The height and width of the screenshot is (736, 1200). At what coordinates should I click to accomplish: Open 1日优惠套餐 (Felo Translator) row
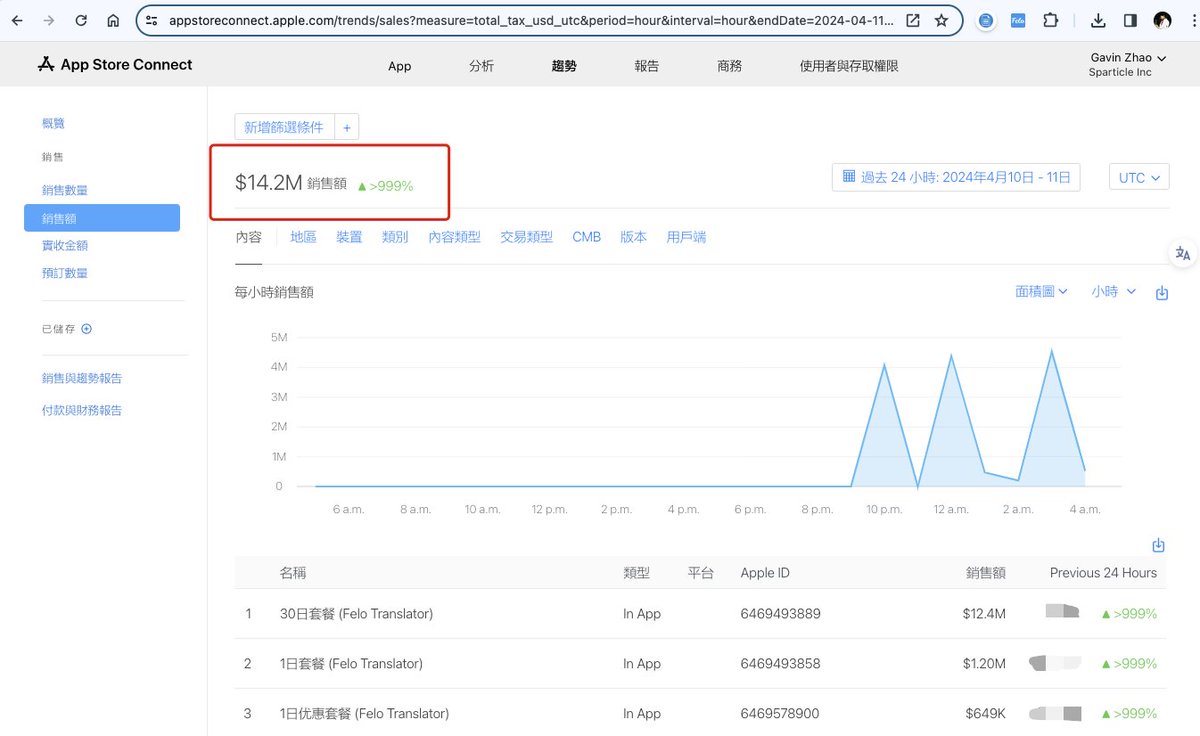[x=702, y=713]
